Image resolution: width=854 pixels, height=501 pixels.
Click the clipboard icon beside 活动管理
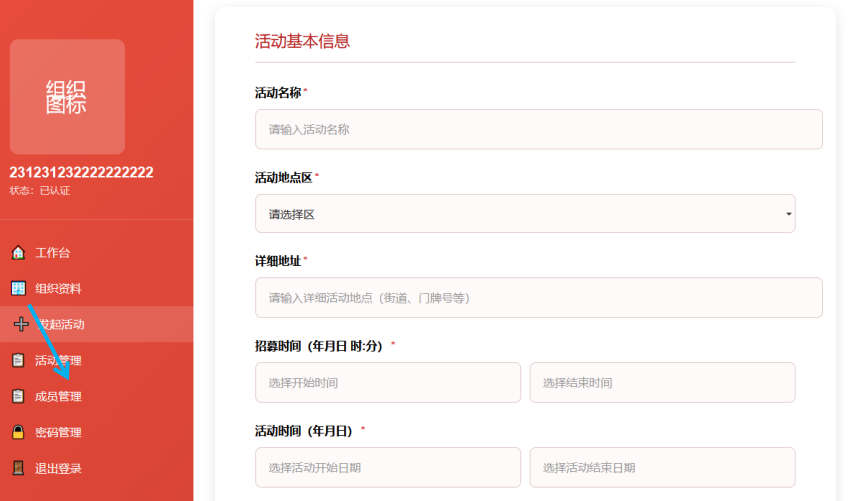tap(18, 361)
